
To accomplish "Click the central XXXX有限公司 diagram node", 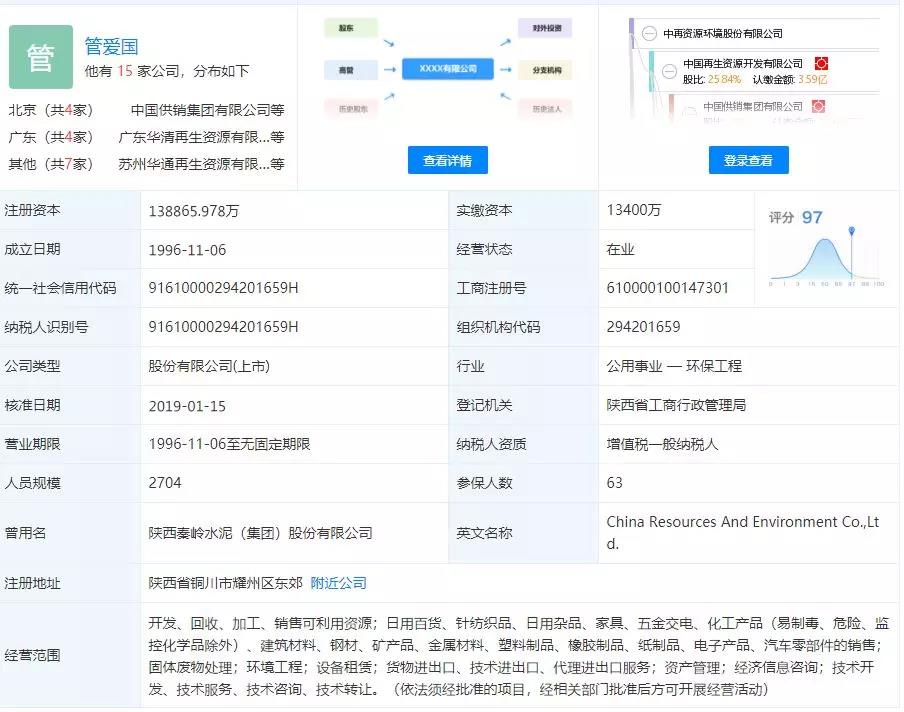I will 448,69.
